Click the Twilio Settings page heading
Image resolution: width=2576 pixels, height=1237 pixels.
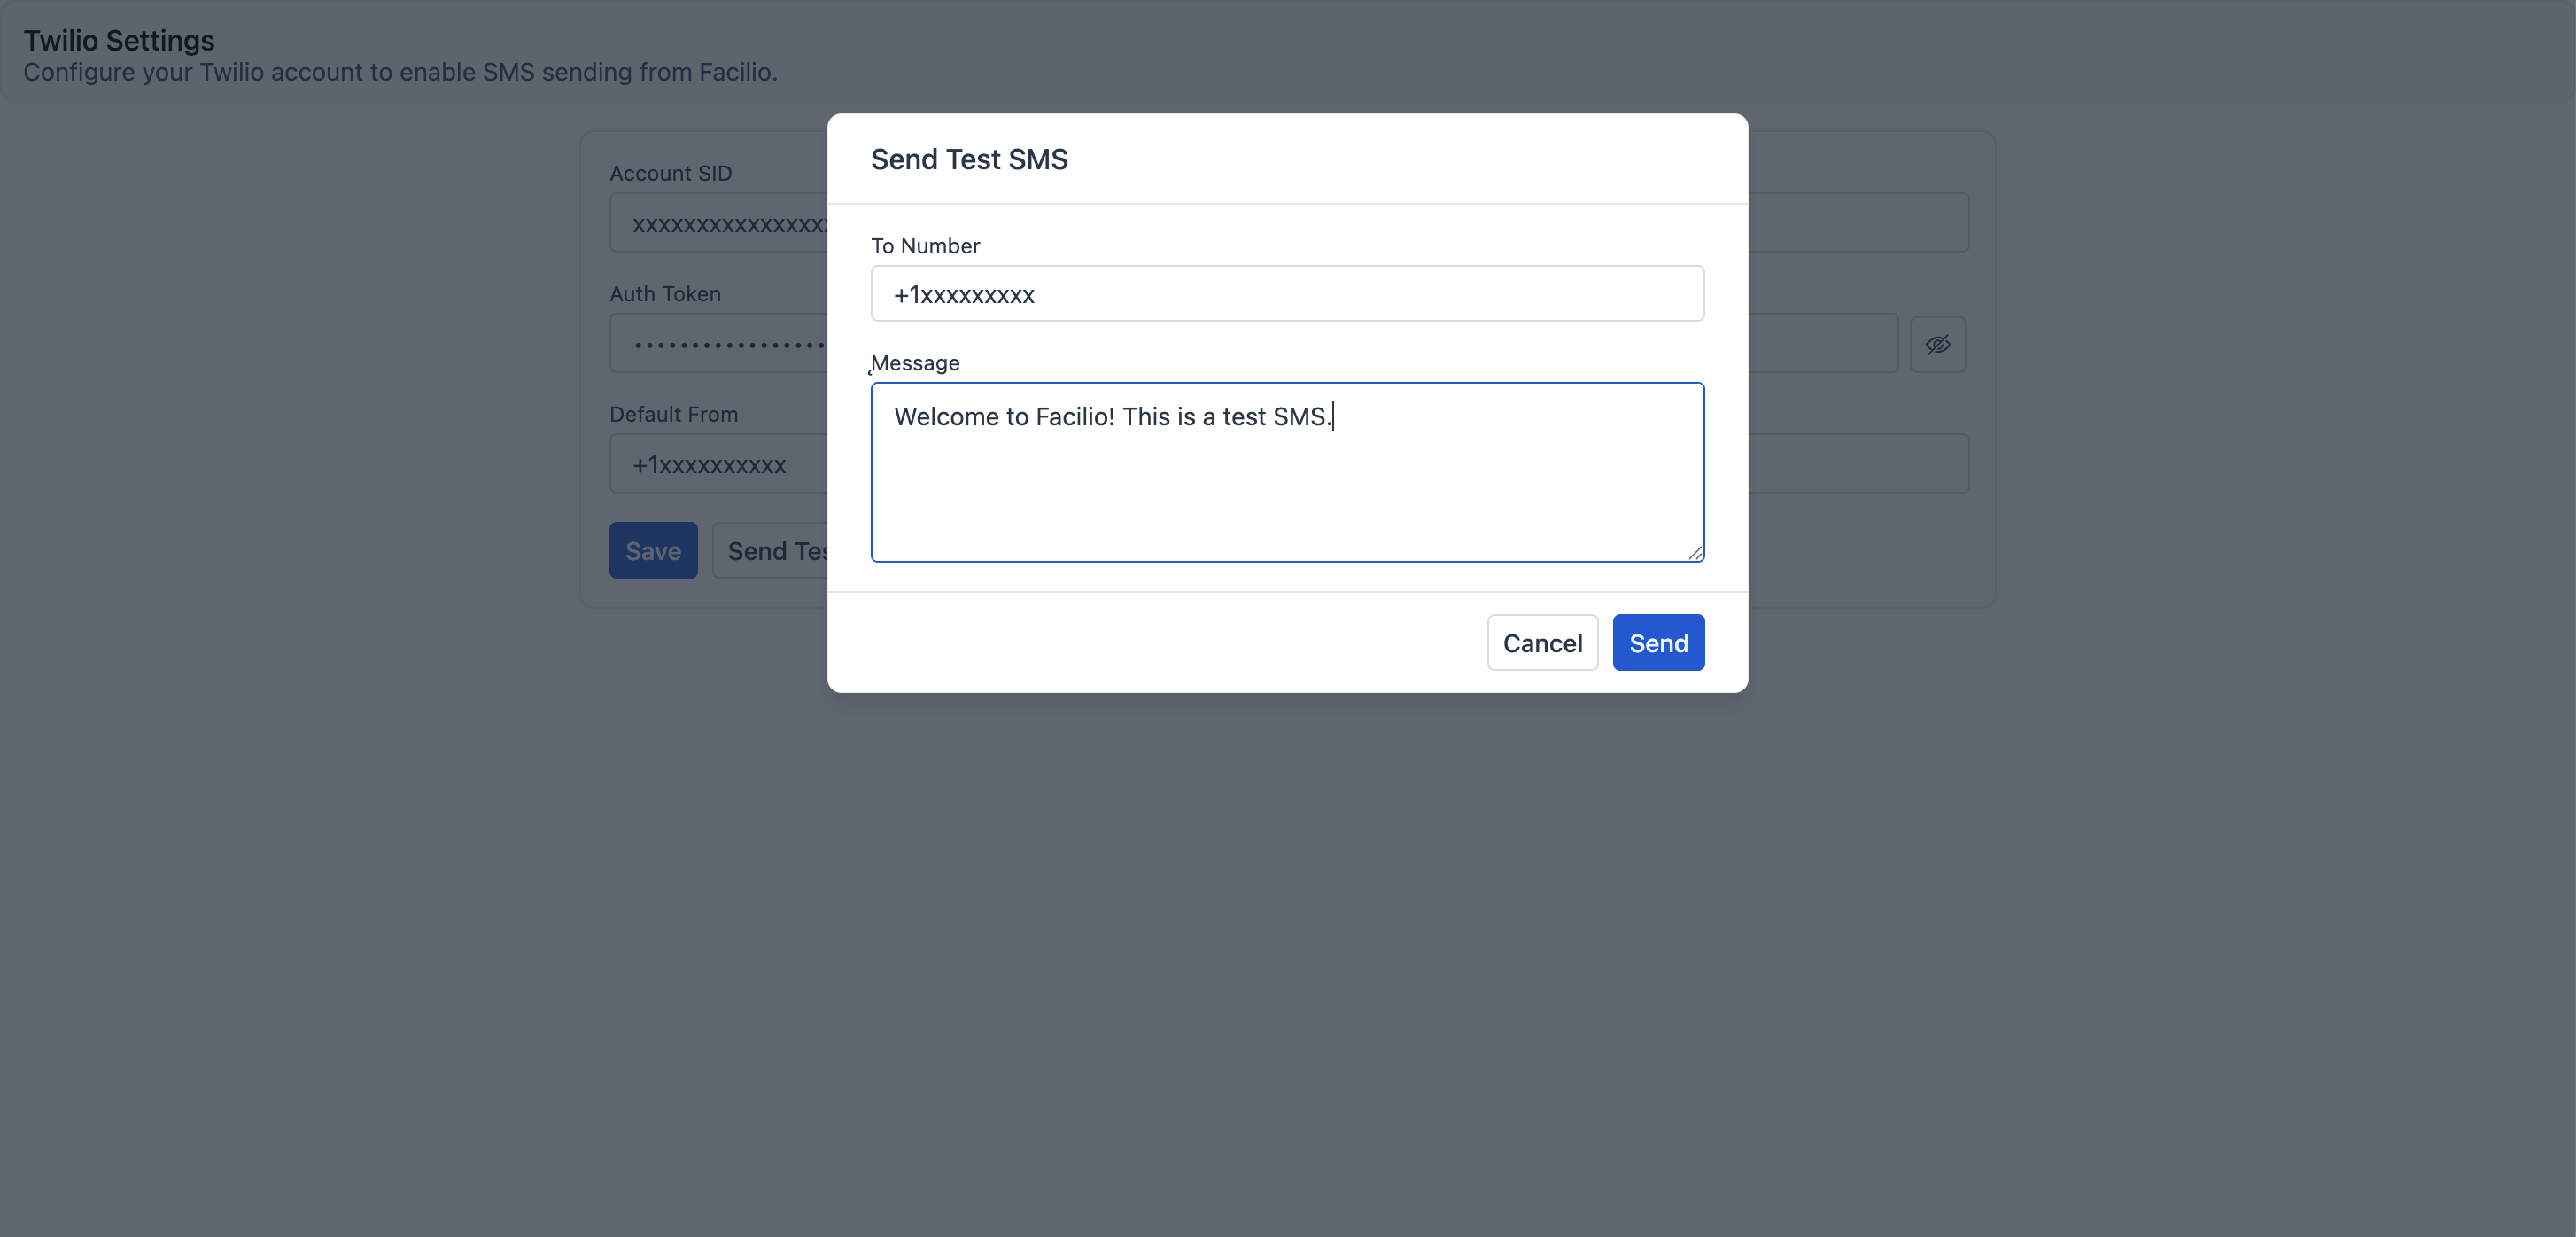119,40
